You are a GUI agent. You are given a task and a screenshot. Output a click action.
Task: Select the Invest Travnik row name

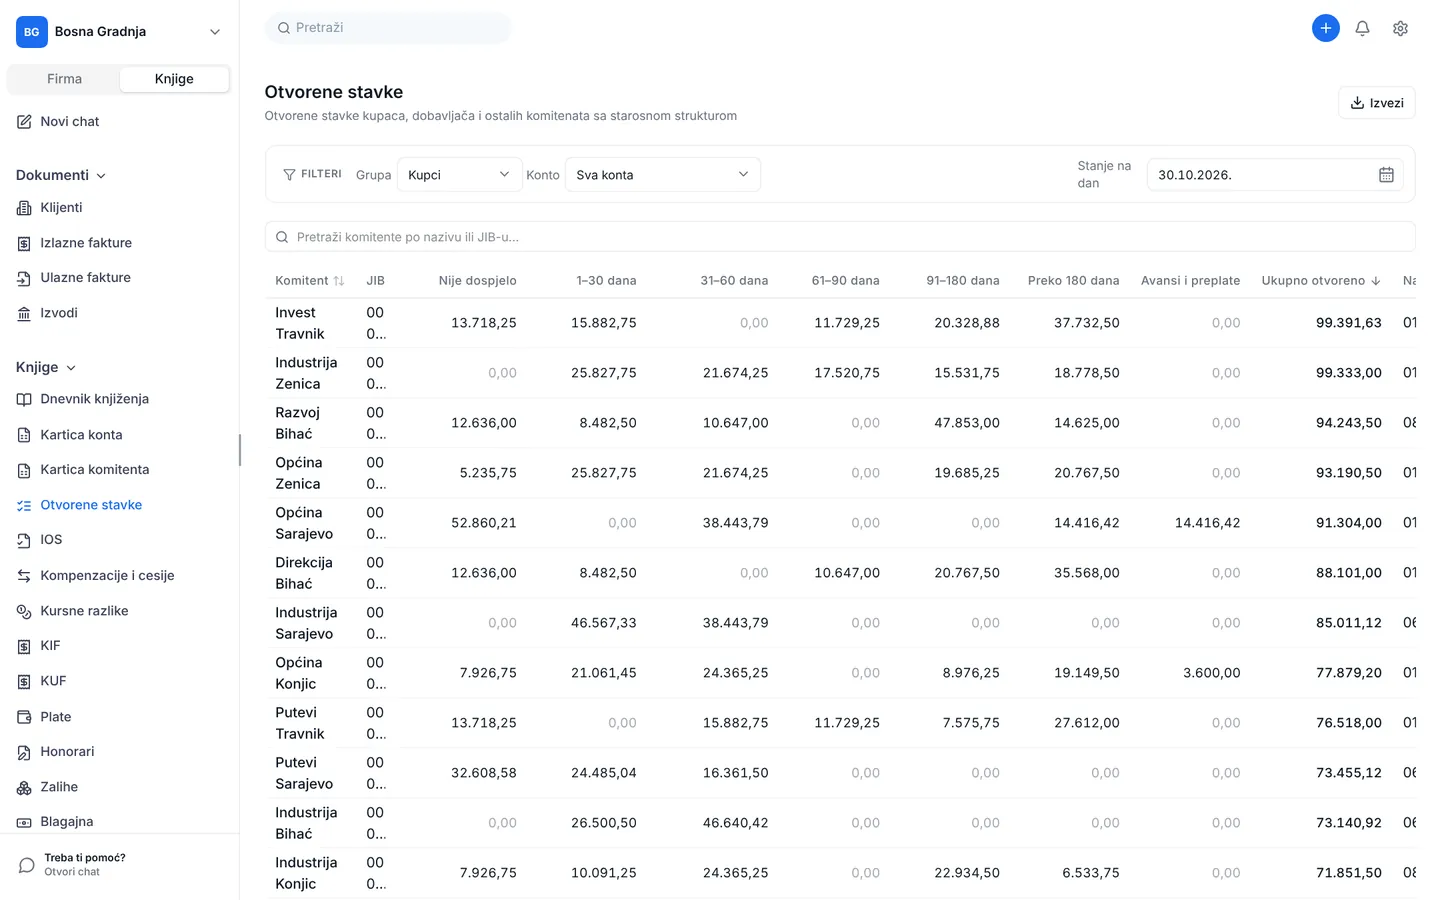pos(300,323)
